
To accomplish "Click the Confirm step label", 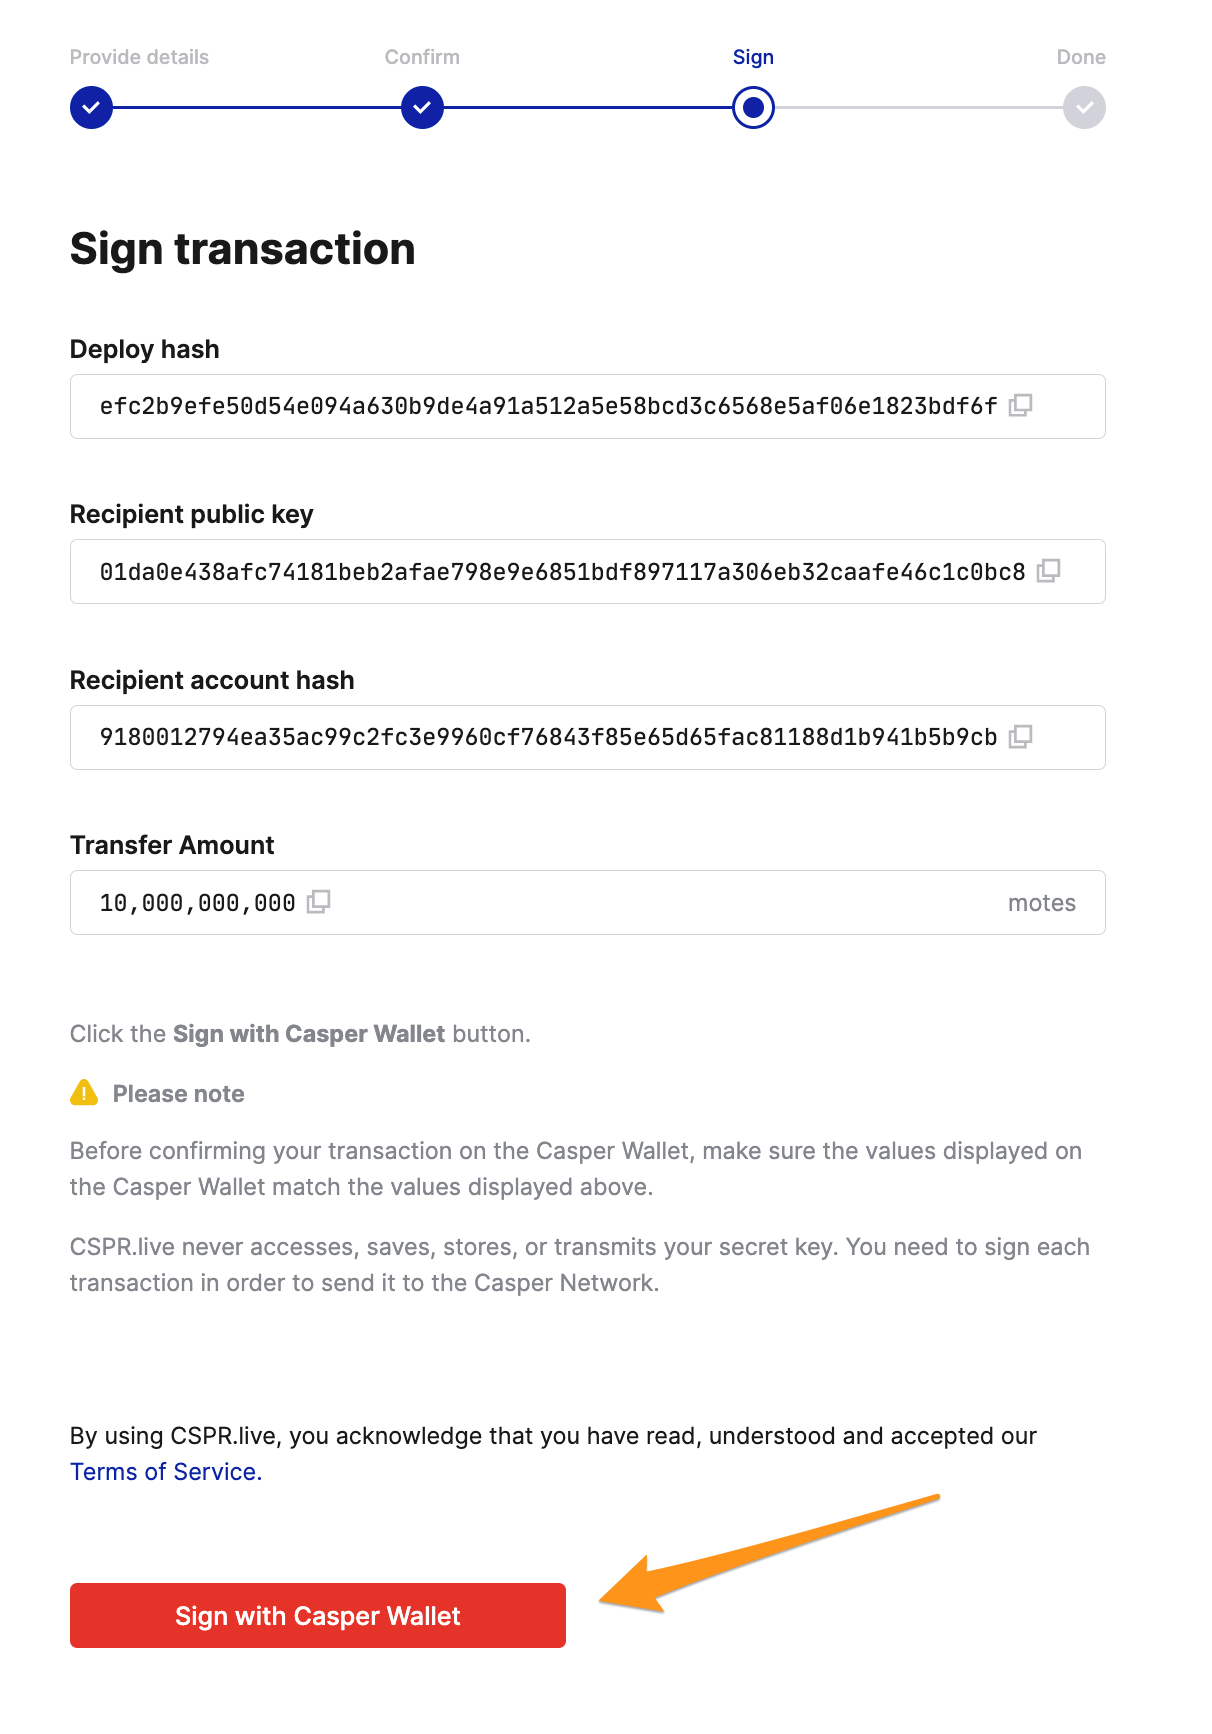I will [x=422, y=57].
